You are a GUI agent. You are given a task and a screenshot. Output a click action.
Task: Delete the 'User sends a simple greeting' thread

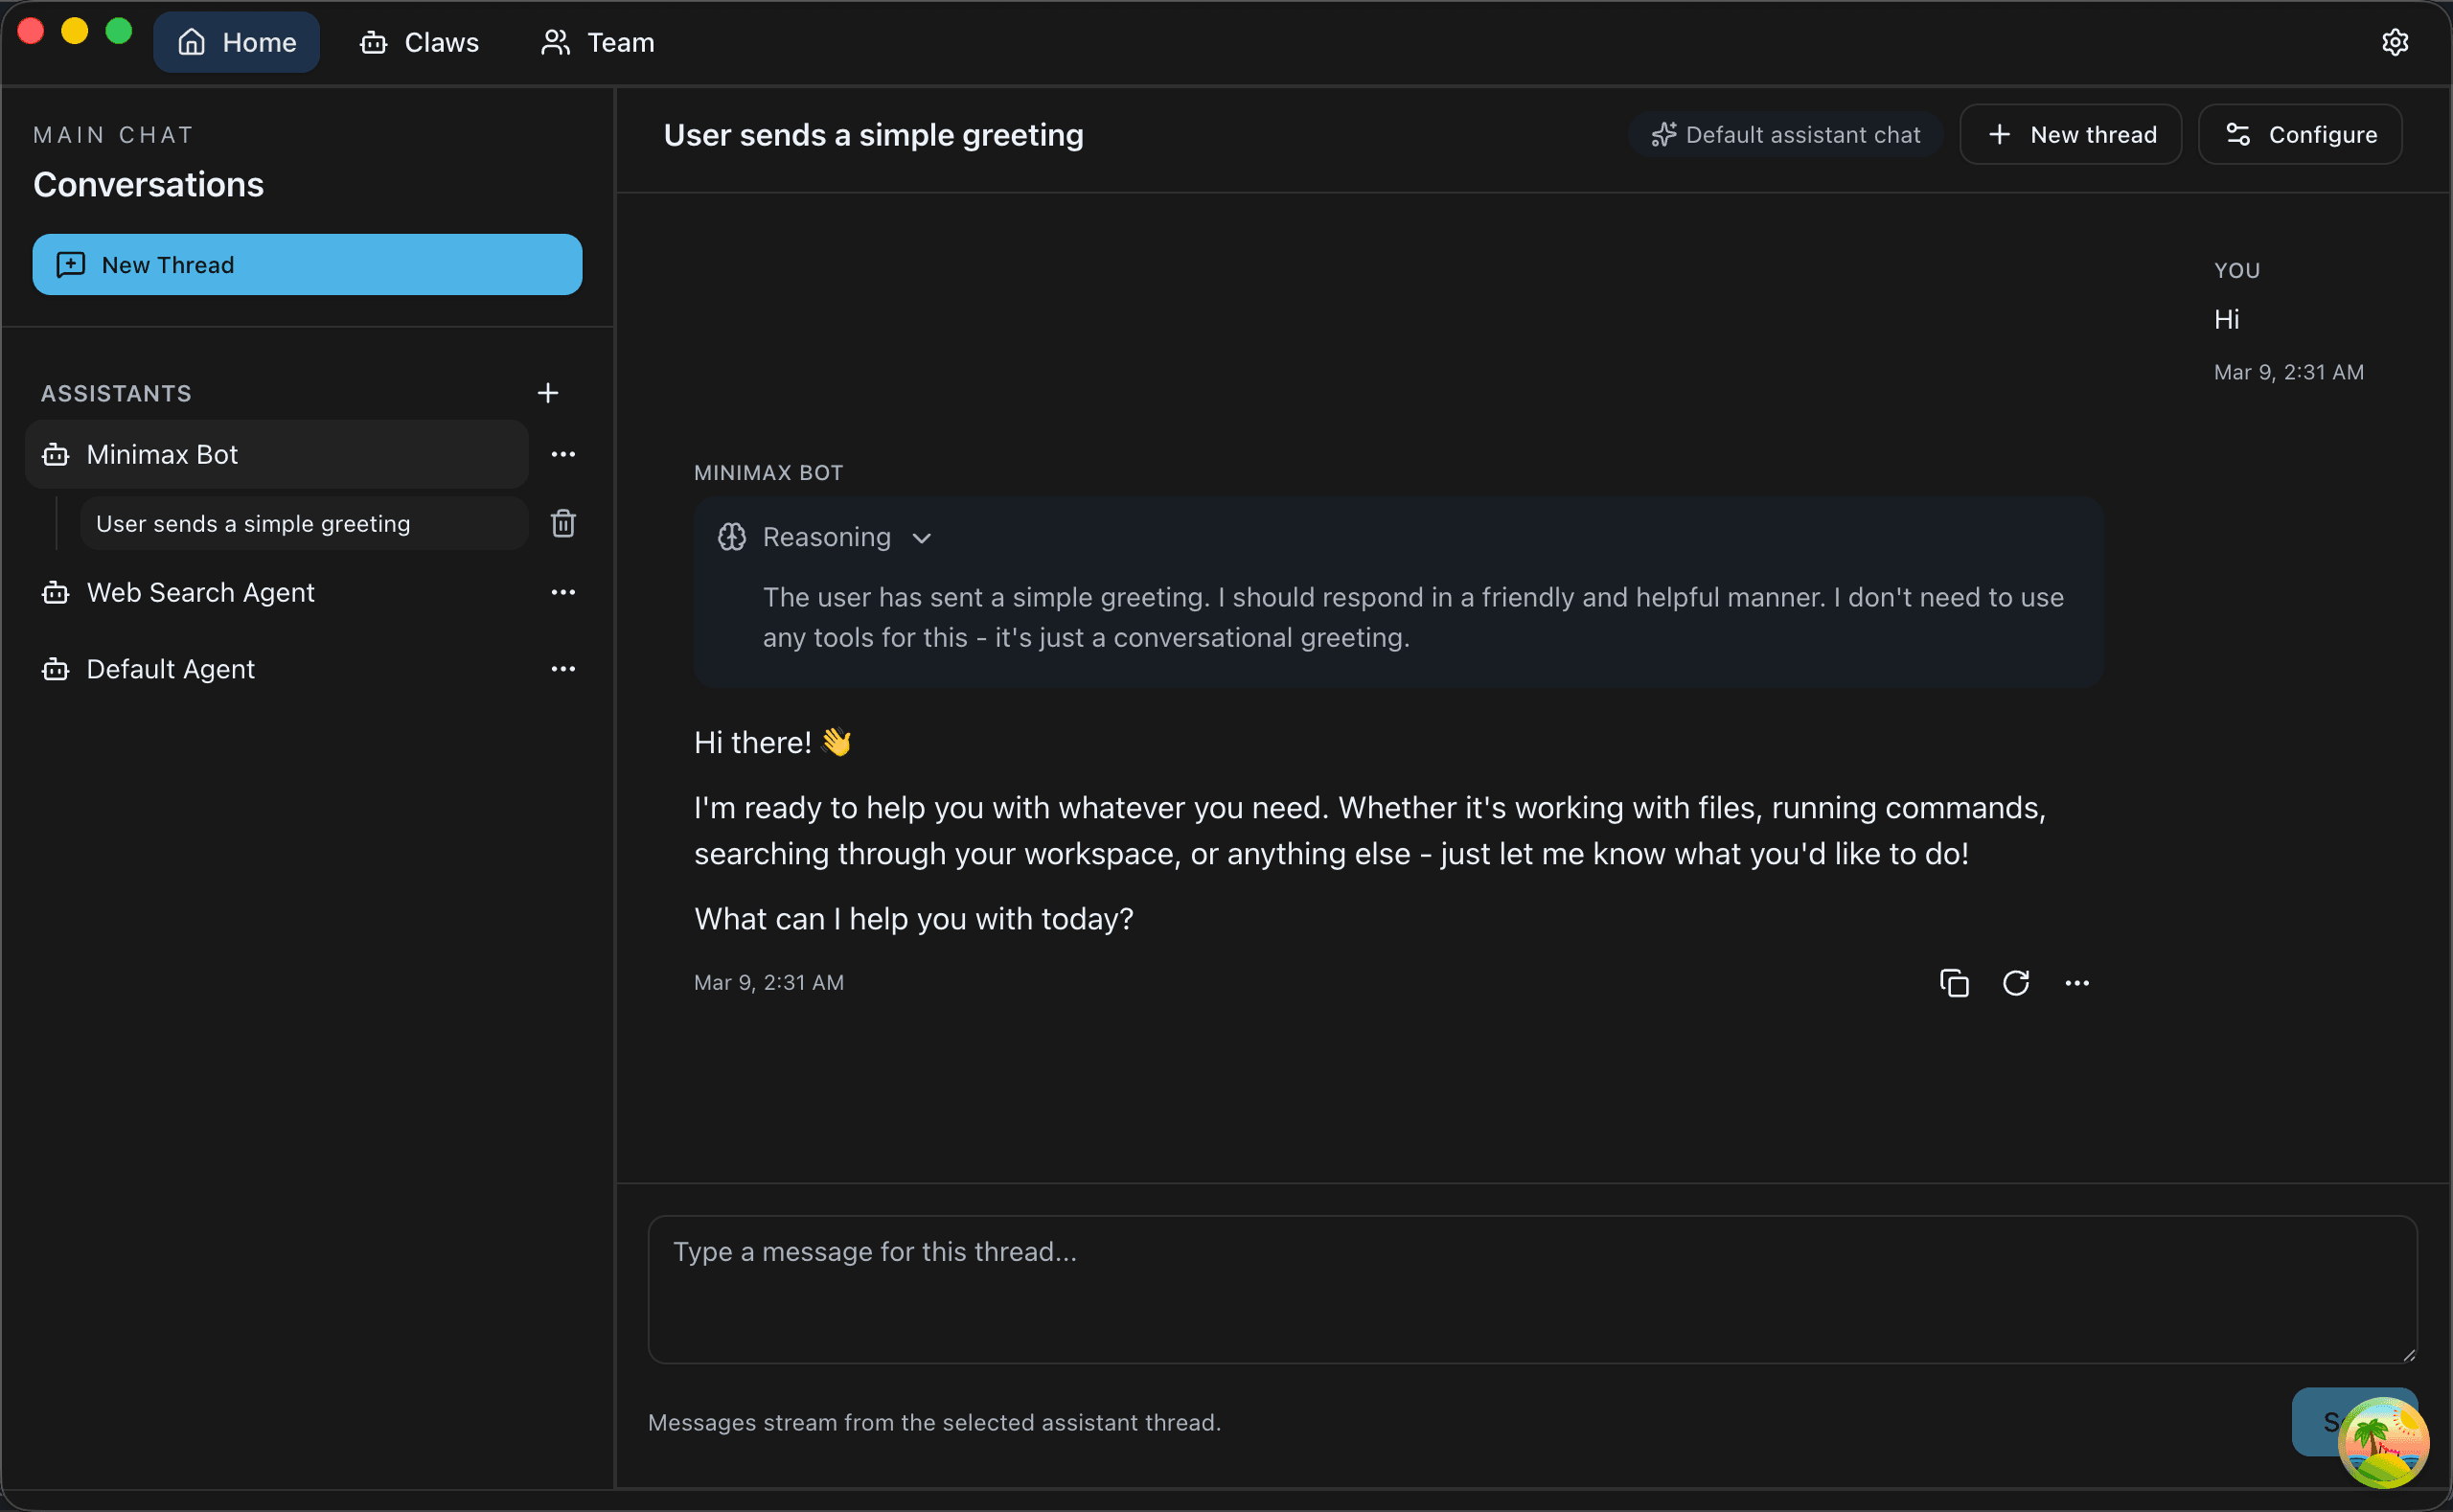(564, 522)
